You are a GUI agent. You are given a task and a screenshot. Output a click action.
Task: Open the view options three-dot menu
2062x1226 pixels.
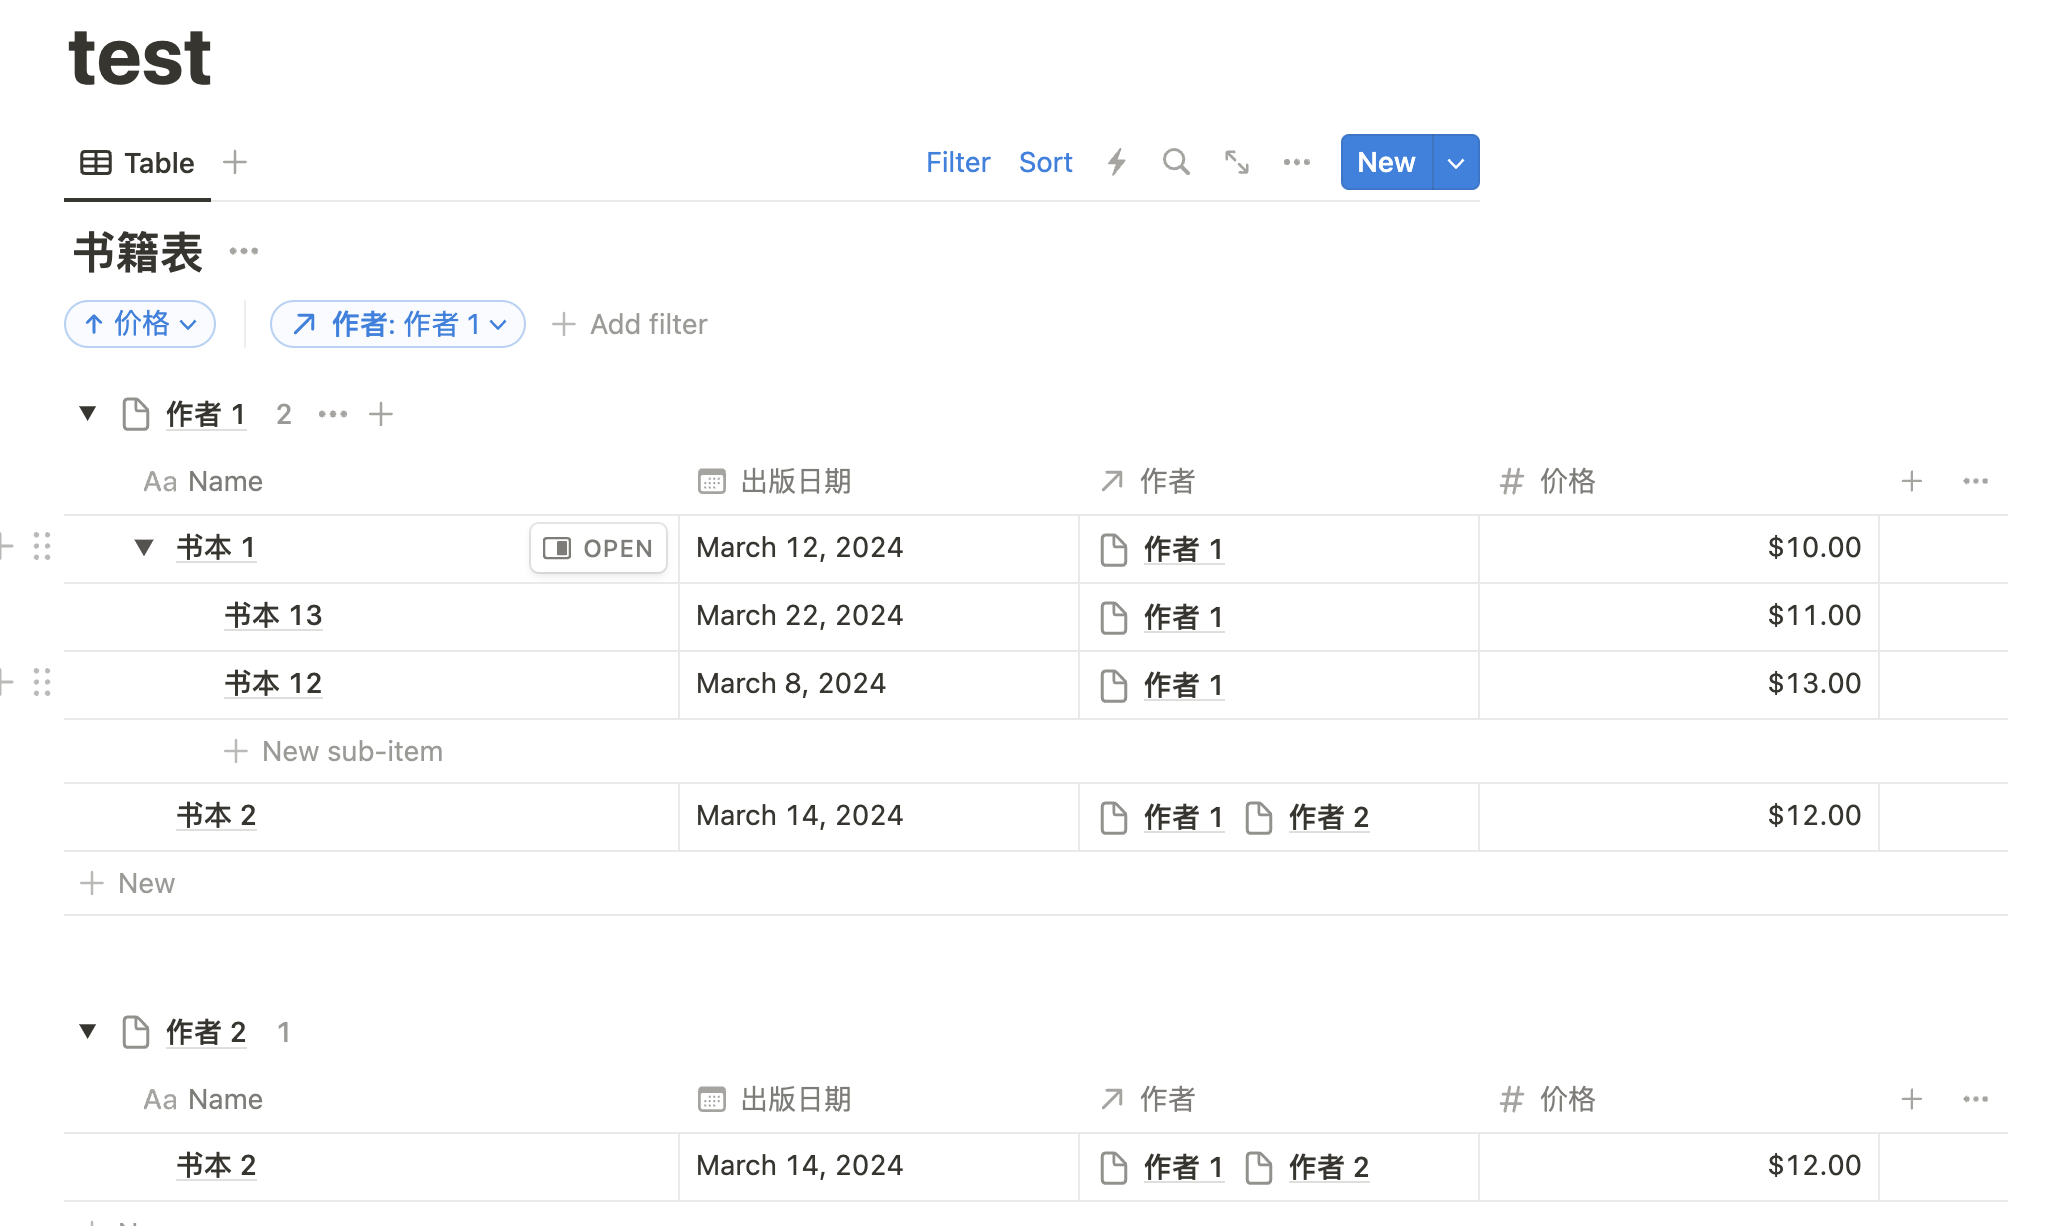point(1297,162)
